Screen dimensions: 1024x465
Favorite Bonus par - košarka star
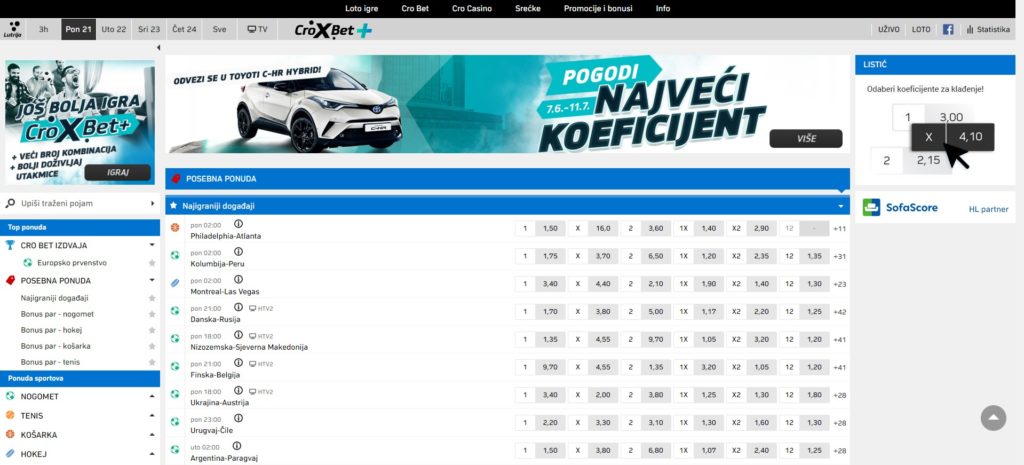152,346
